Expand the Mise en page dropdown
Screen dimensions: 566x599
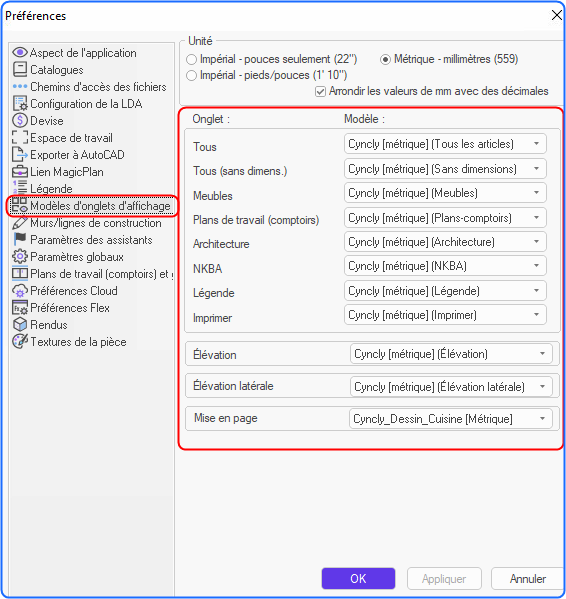(x=451, y=419)
